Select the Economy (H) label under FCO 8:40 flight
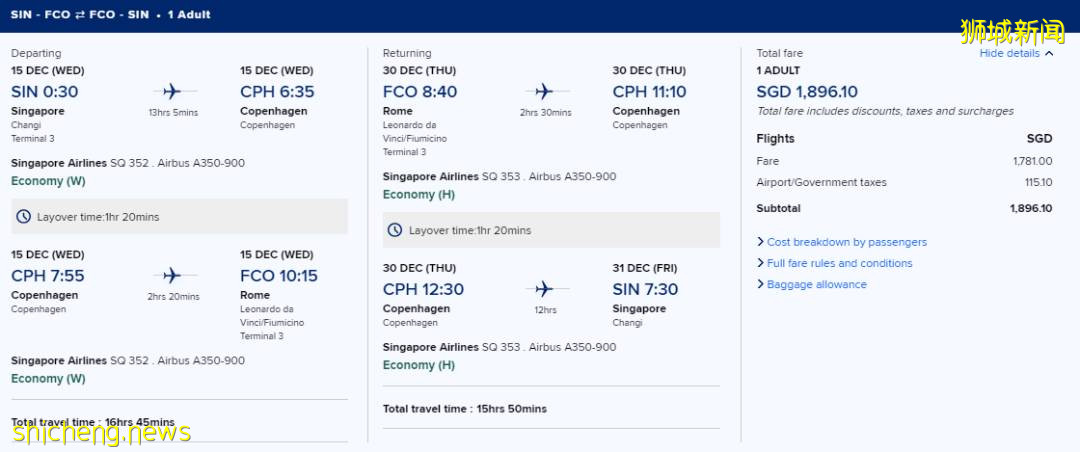1080x452 pixels. point(419,194)
